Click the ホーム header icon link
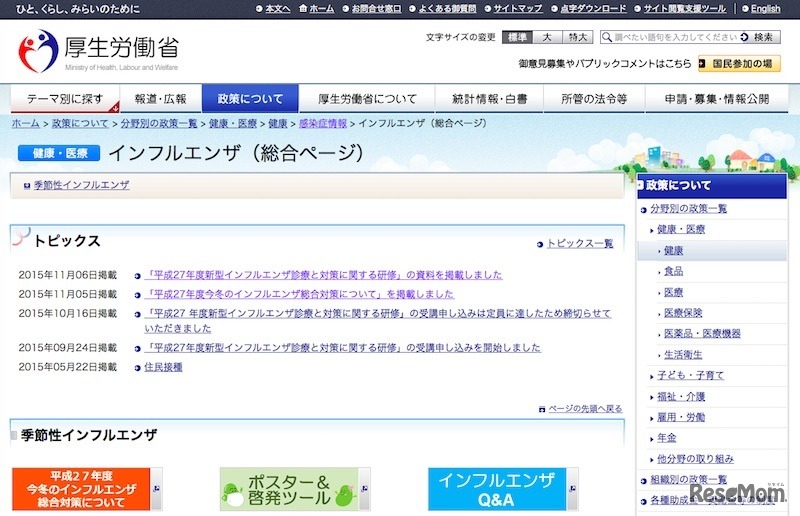Viewport: 800px width, 516px height. tap(320, 9)
